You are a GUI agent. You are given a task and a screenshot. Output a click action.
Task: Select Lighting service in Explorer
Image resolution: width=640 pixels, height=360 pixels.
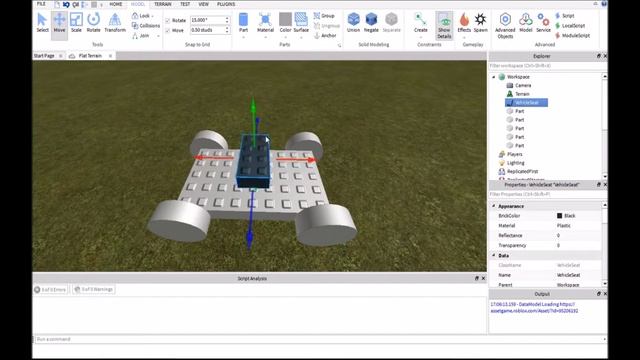tap(516, 163)
